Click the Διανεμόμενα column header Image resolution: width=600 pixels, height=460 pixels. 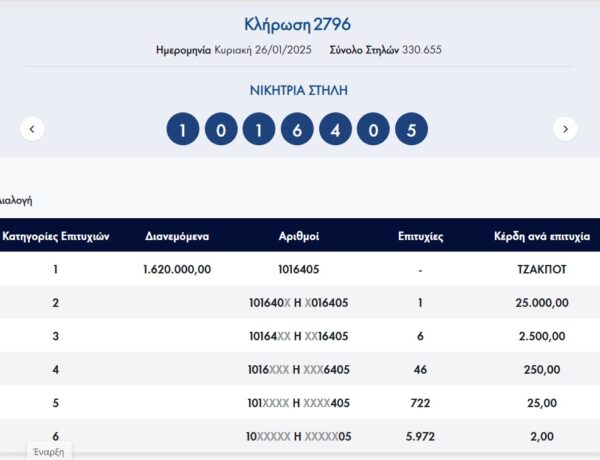coord(177,237)
